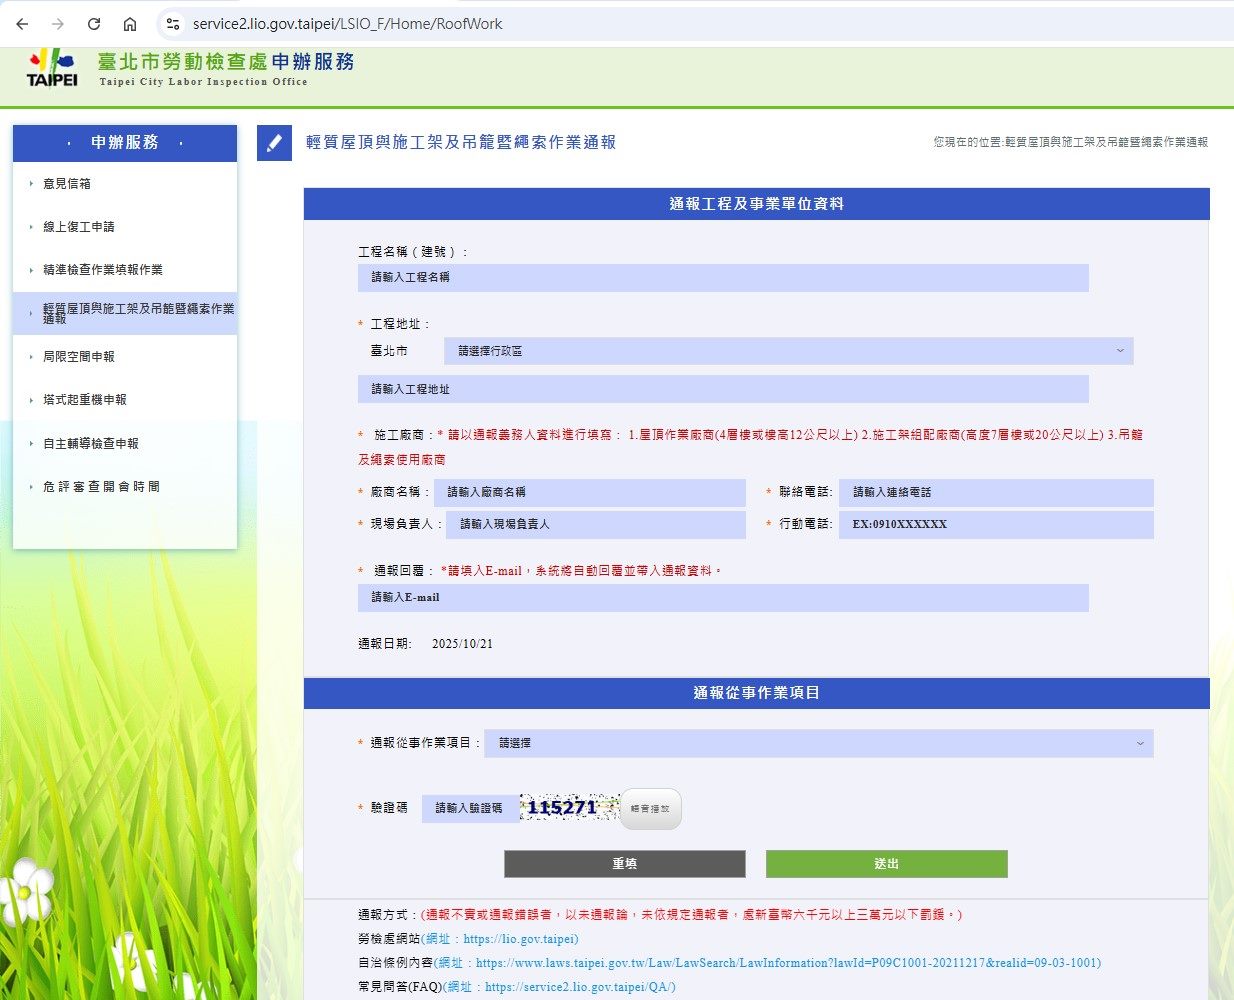The height and width of the screenshot is (1000, 1234).
Task: Click the captcha image 115271
Action: coord(569,808)
